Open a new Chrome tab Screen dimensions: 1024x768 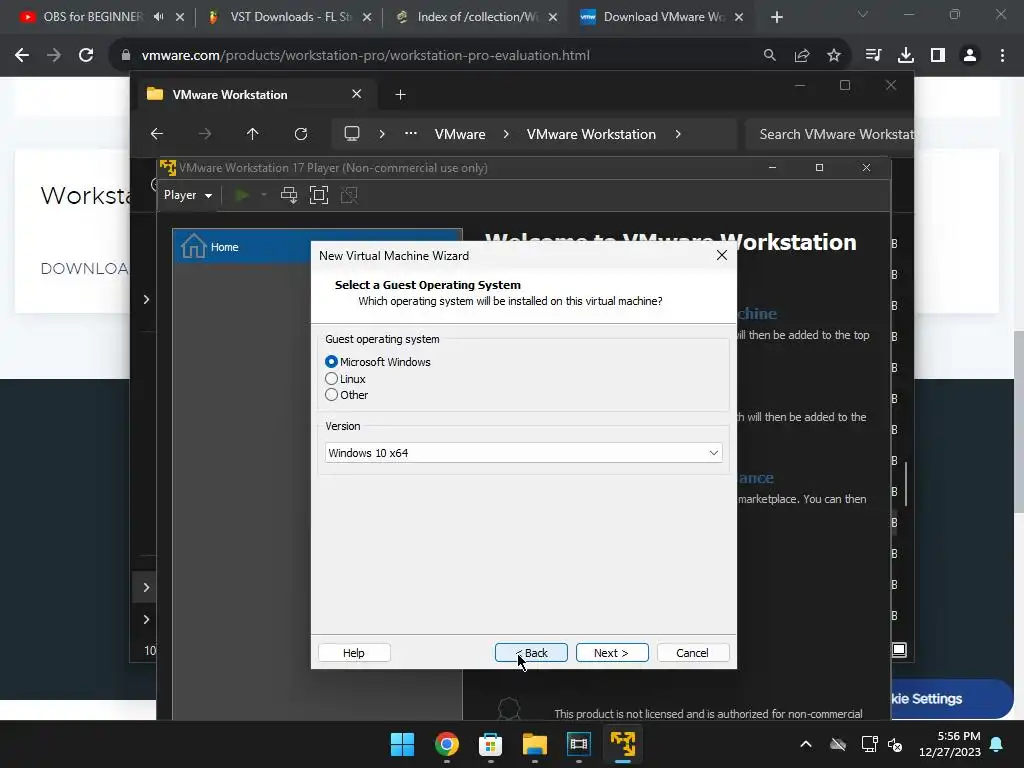tap(776, 17)
